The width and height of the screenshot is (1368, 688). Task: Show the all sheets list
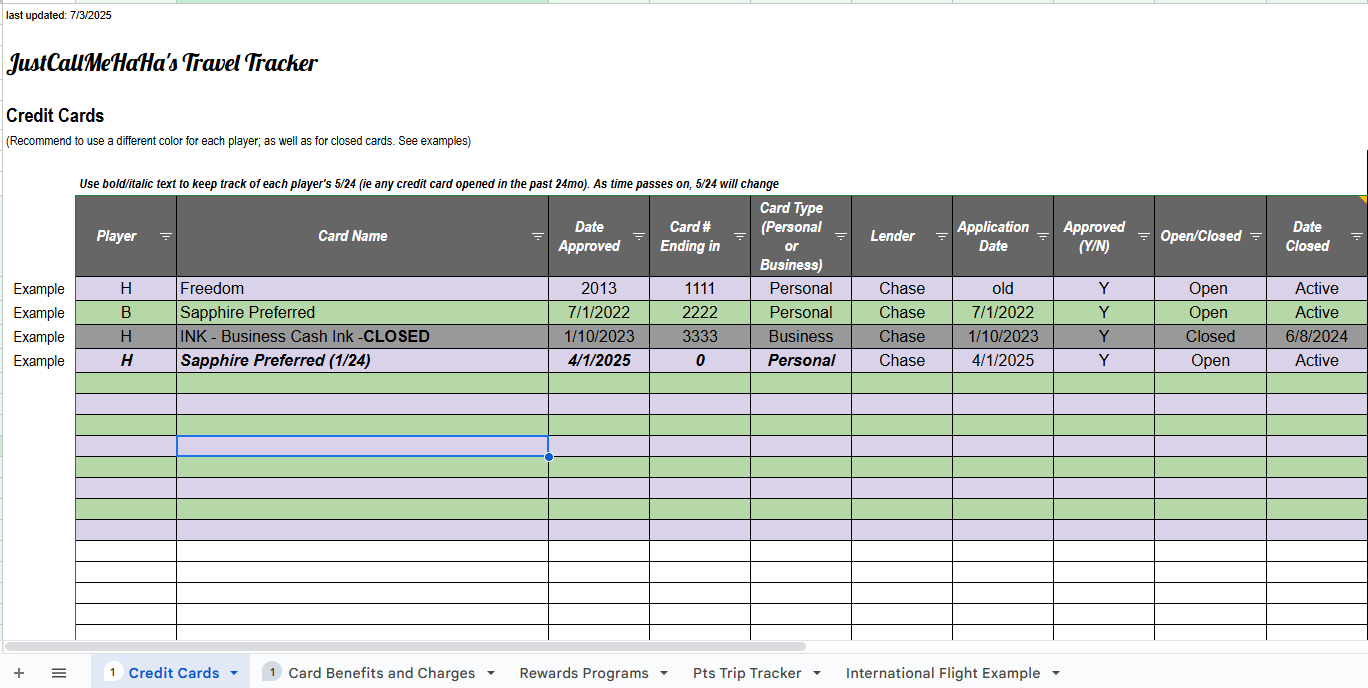(59, 673)
